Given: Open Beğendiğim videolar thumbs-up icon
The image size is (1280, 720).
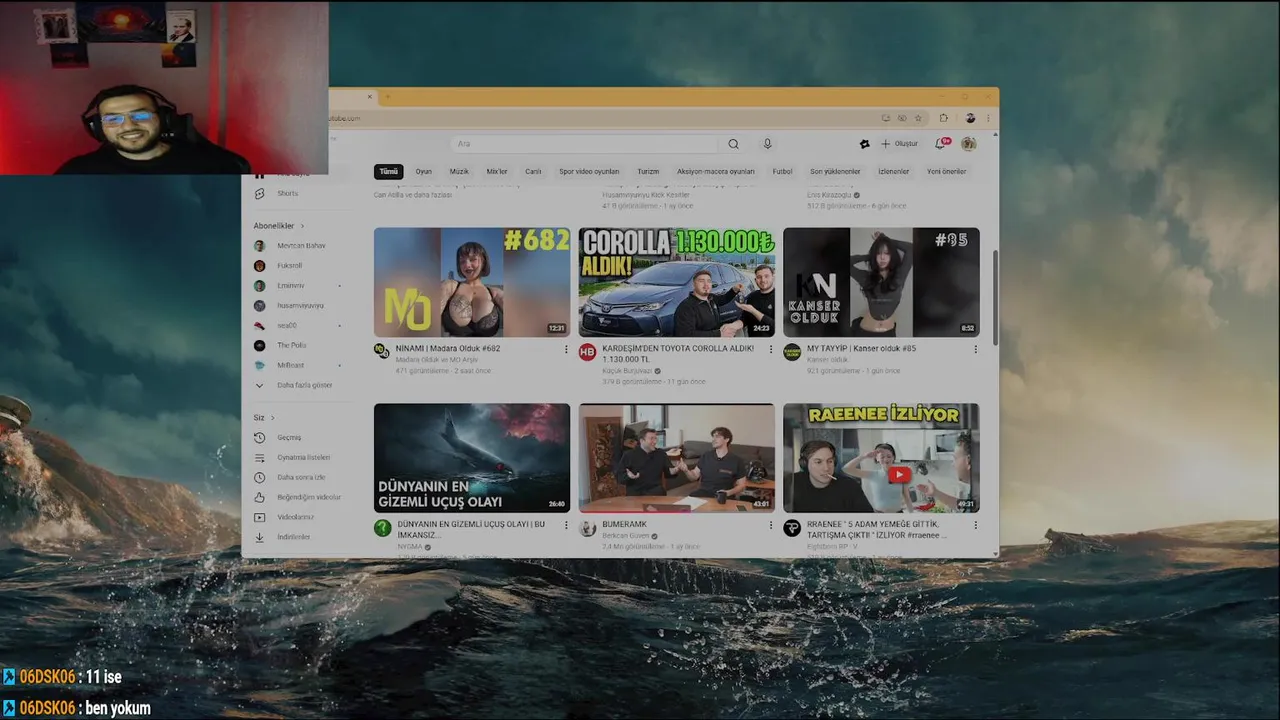Looking at the screenshot, I should click(259, 497).
